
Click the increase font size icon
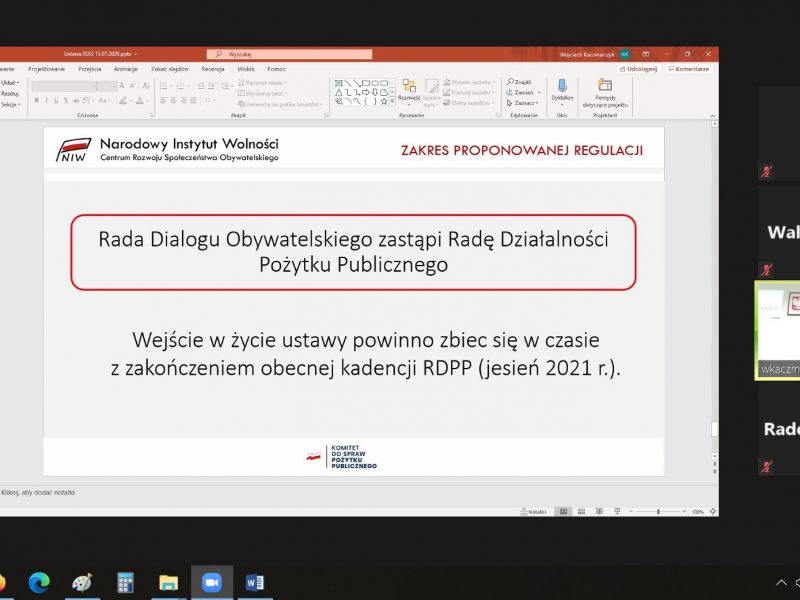point(122,86)
